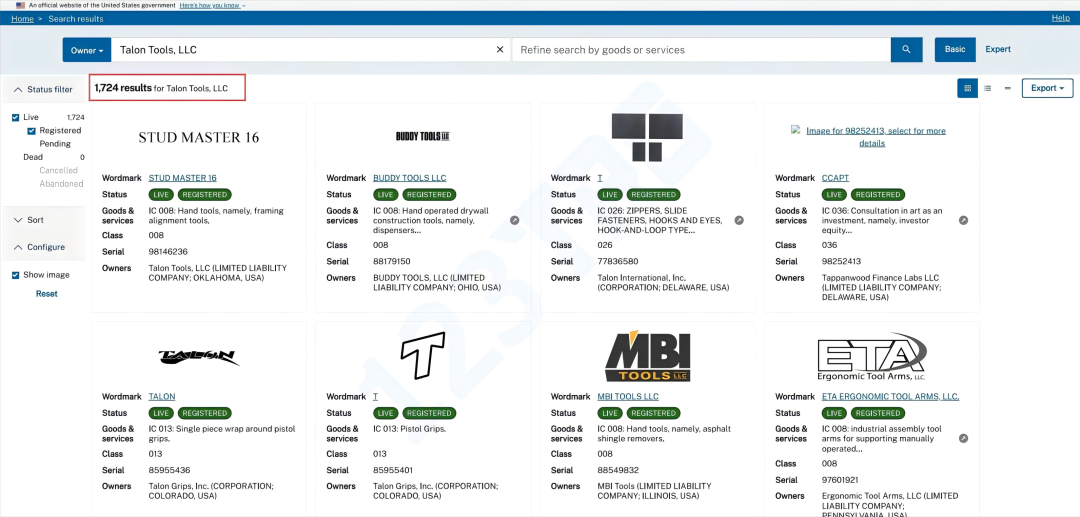The image size is (1080, 517).
Task: Open the Owner search field dropdown
Action: [x=87, y=50]
